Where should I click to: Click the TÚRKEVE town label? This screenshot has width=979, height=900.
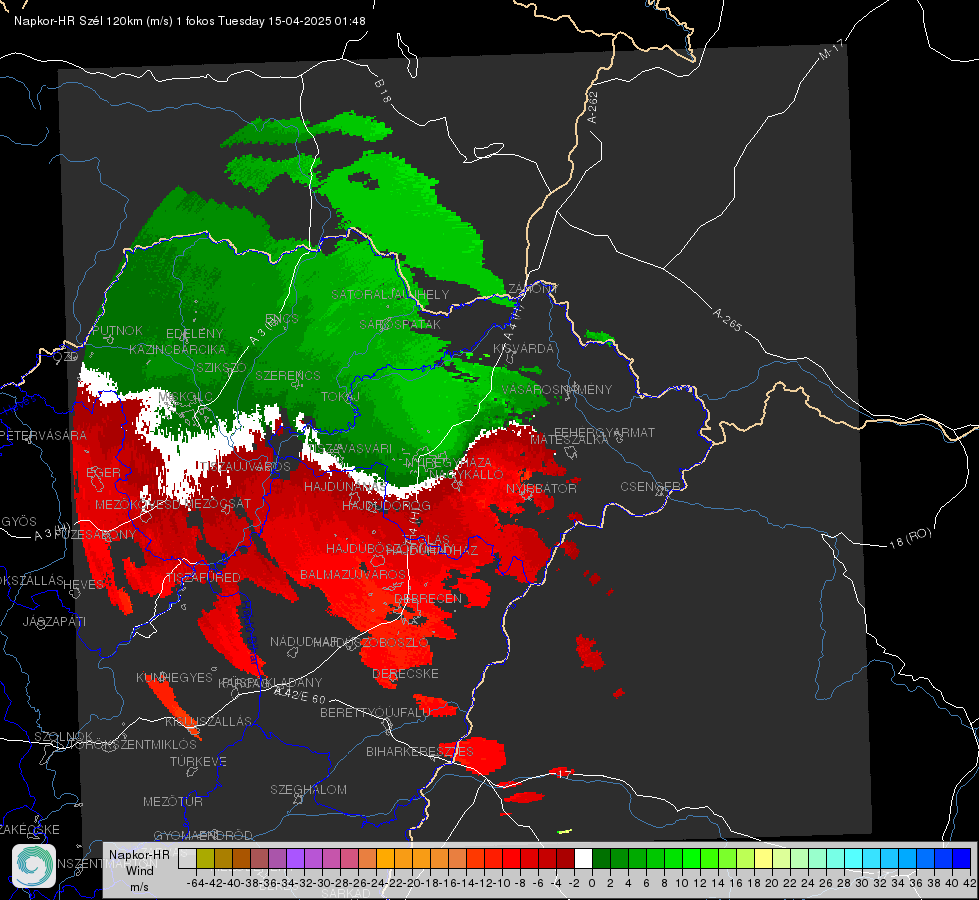pos(199,761)
